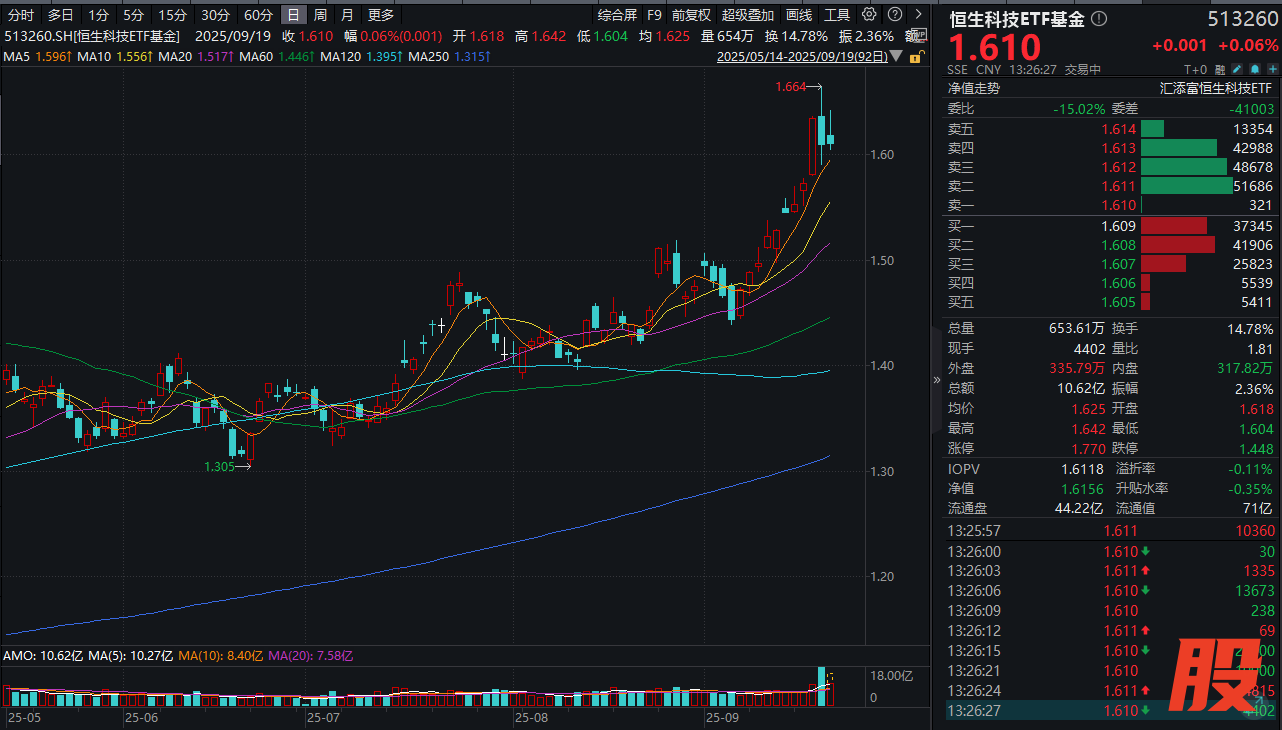Click the 超级叠加 overlay button
The height and width of the screenshot is (730, 1282).
click(748, 15)
